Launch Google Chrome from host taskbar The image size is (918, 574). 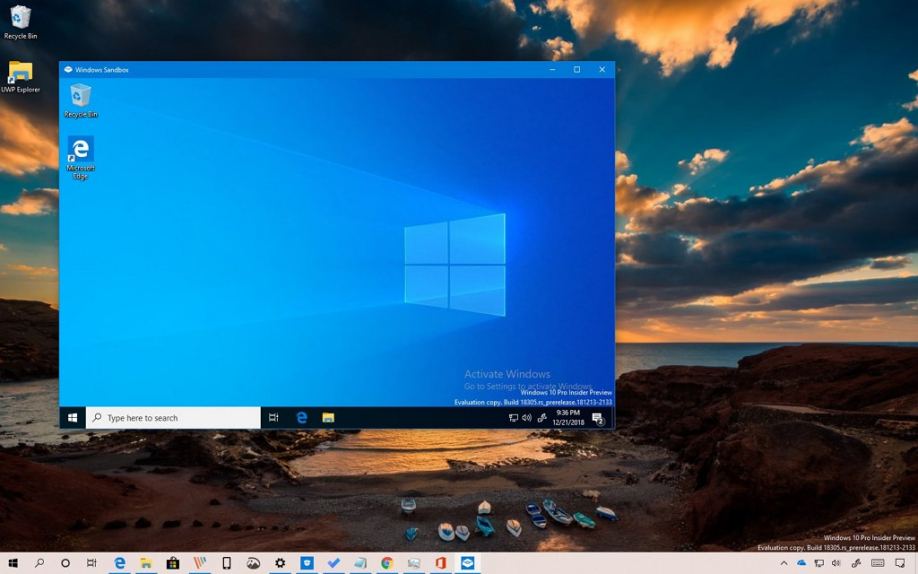coord(387,563)
